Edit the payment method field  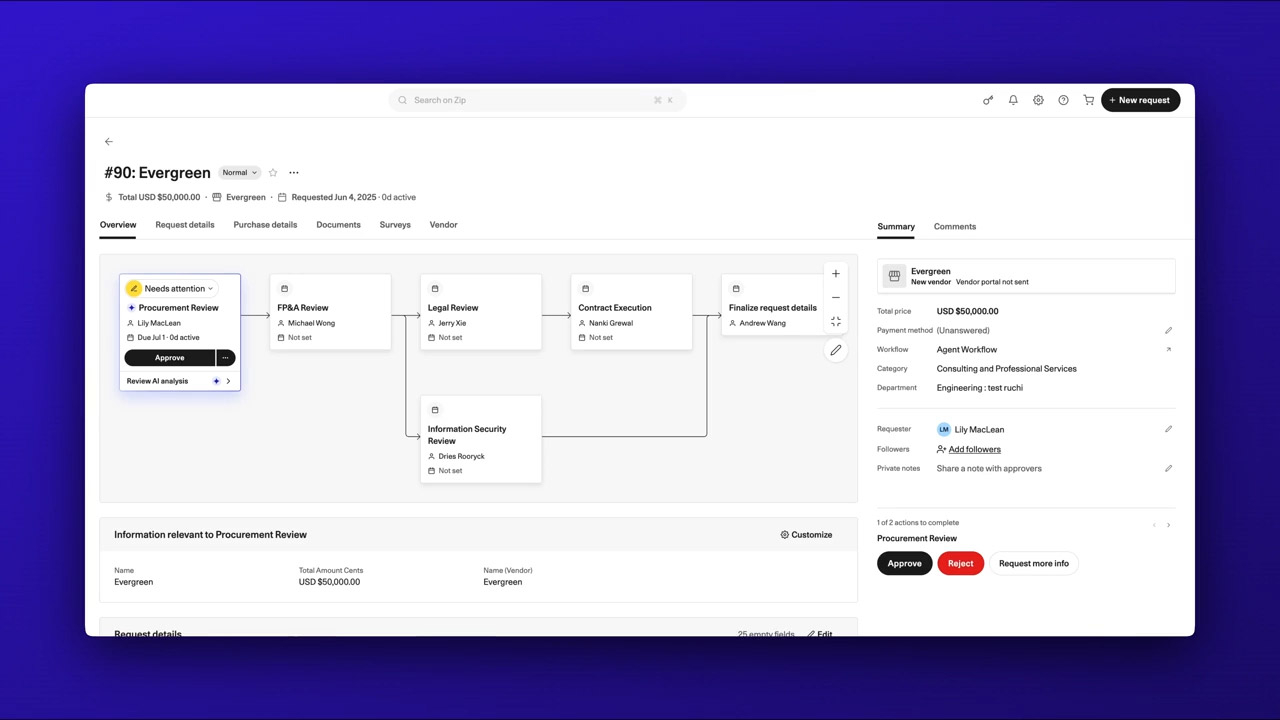tap(1168, 330)
